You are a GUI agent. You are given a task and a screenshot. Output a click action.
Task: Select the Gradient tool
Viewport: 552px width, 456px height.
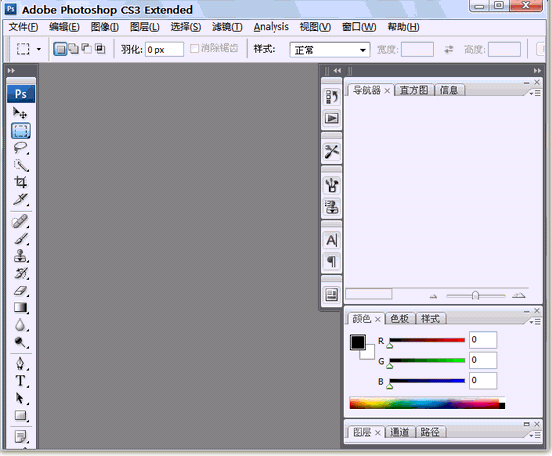(x=20, y=308)
